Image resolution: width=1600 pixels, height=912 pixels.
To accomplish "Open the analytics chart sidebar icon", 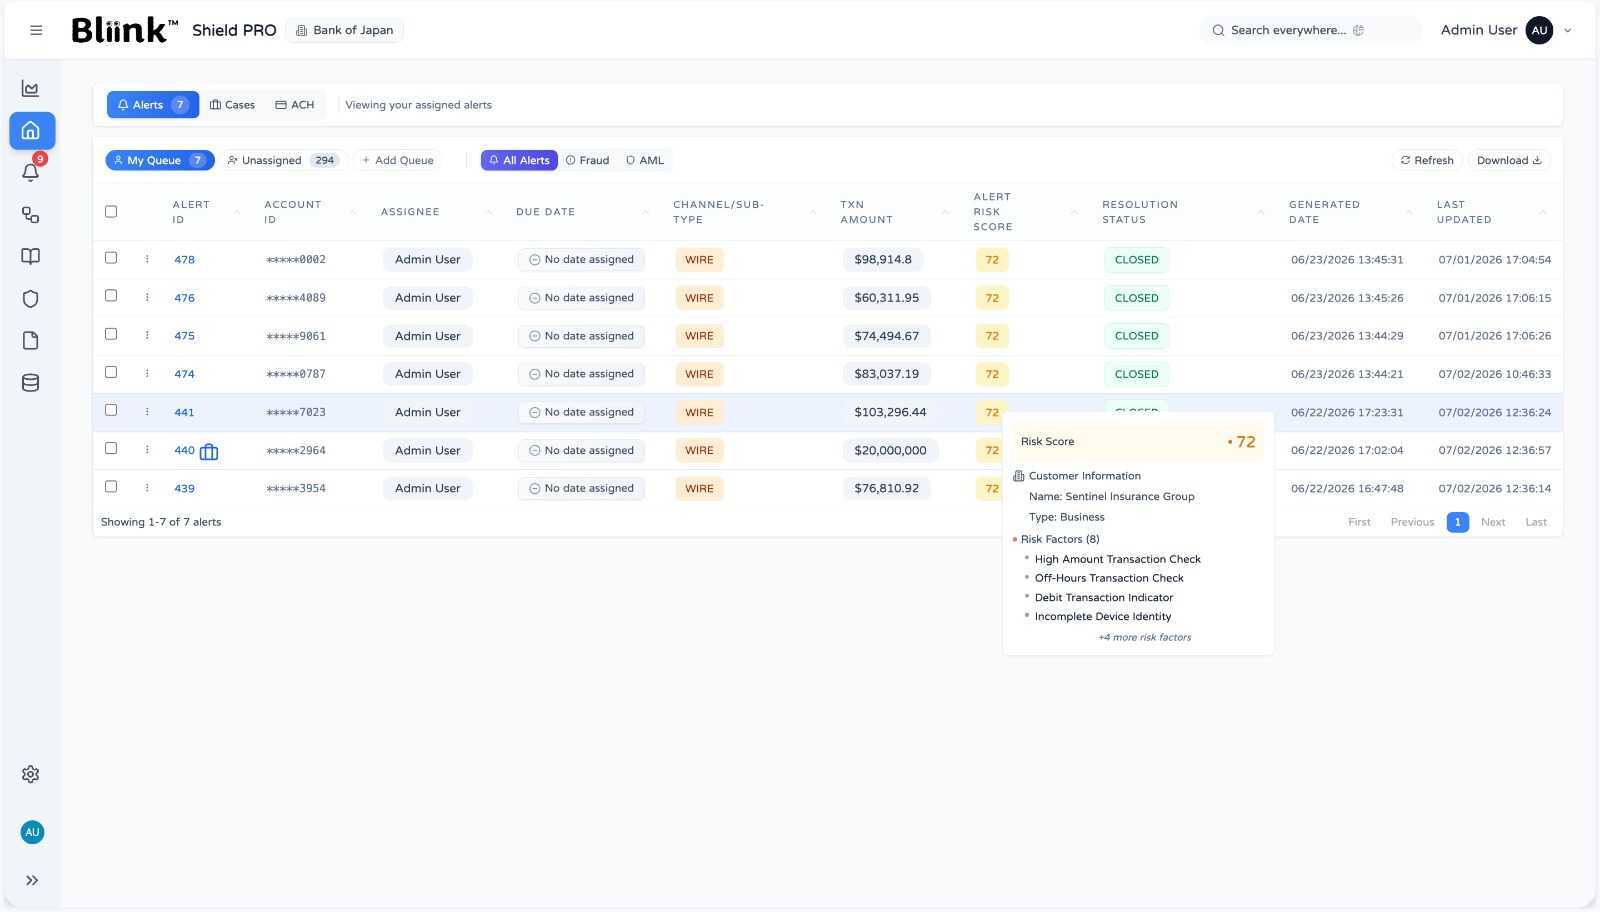I will (x=31, y=89).
